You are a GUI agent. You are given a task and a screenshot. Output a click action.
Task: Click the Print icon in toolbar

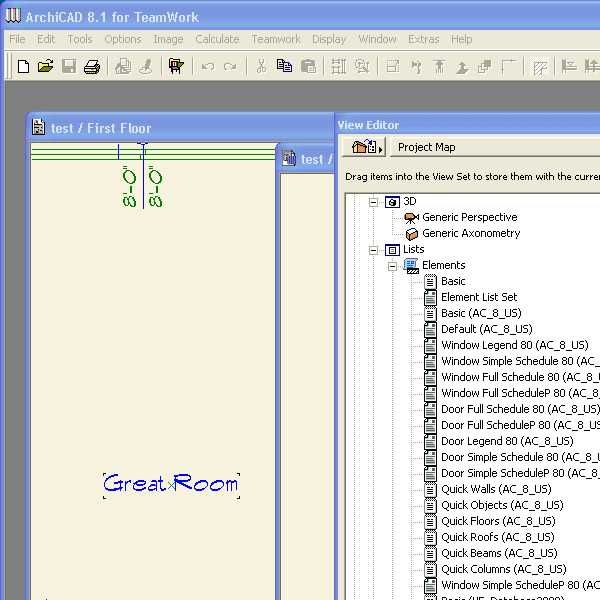click(x=92, y=67)
